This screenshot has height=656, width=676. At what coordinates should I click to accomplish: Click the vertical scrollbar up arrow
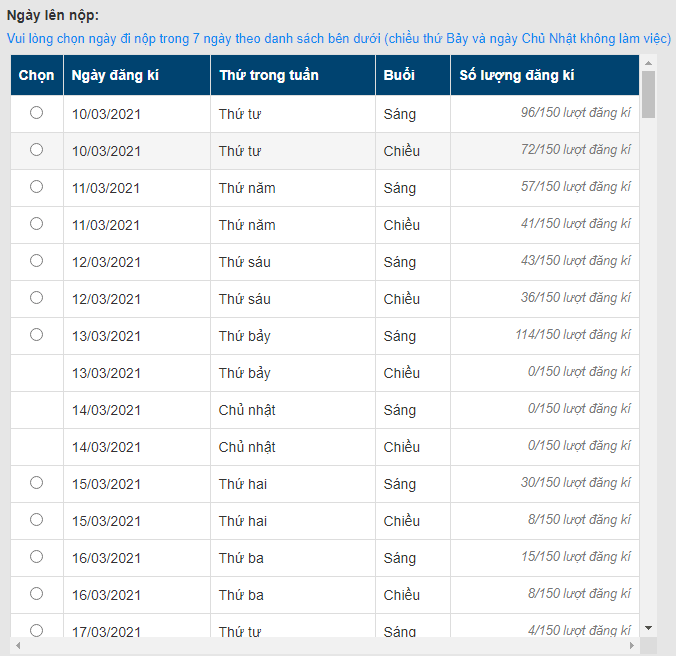(x=648, y=63)
